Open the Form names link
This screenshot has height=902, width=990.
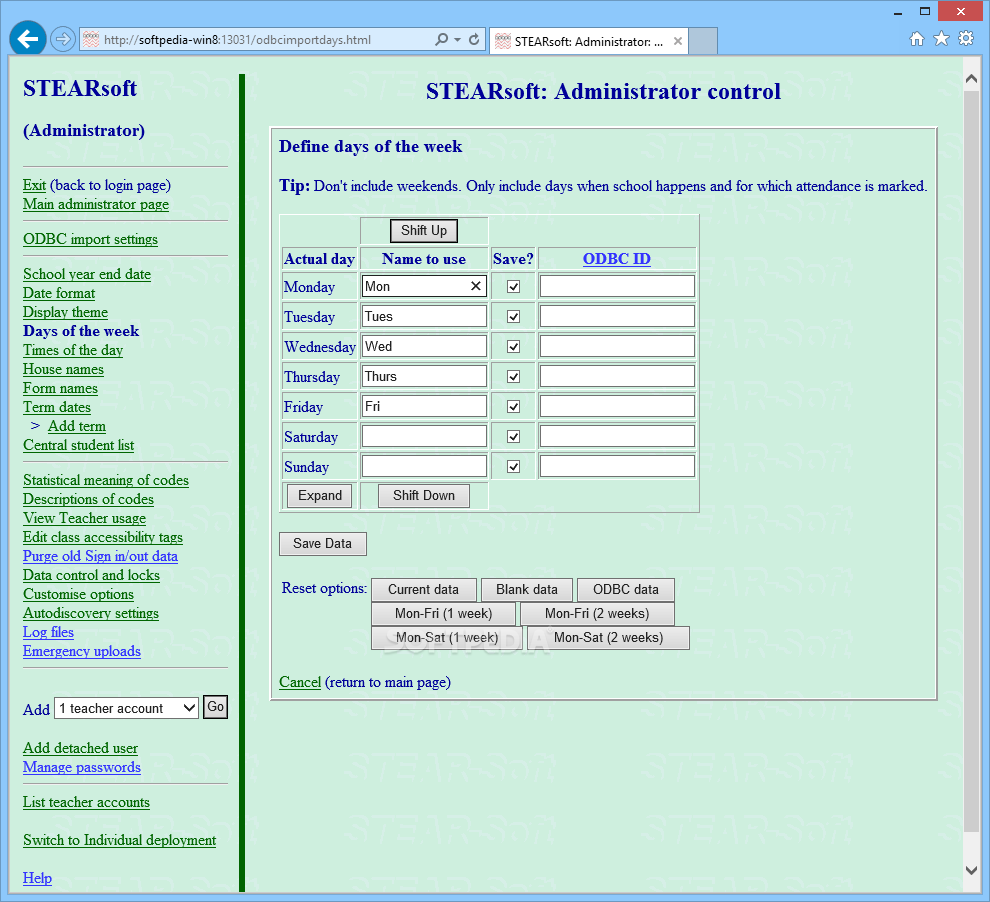[60, 388]
